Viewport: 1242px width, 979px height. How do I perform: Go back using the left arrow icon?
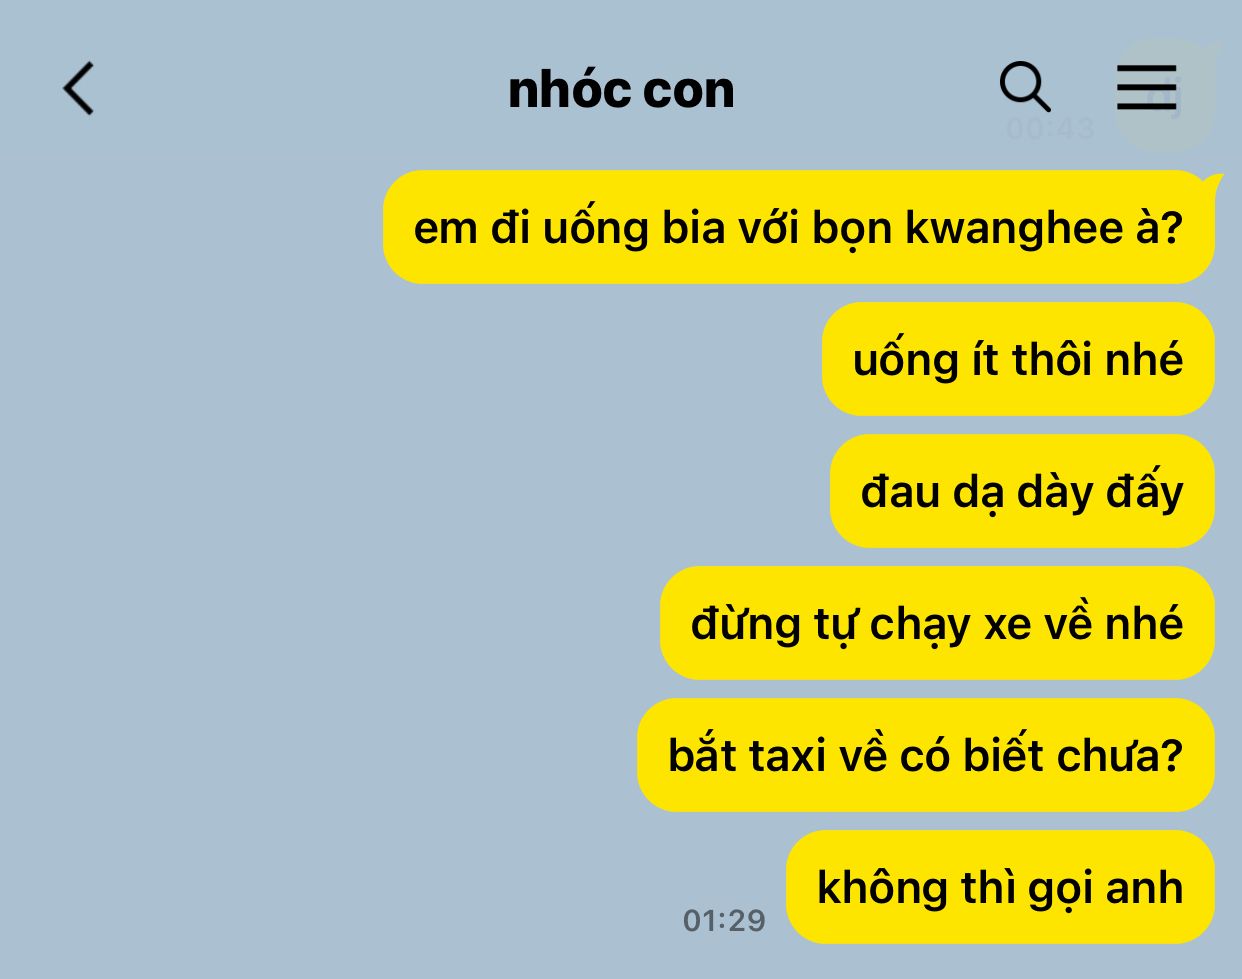coord(79,89)
